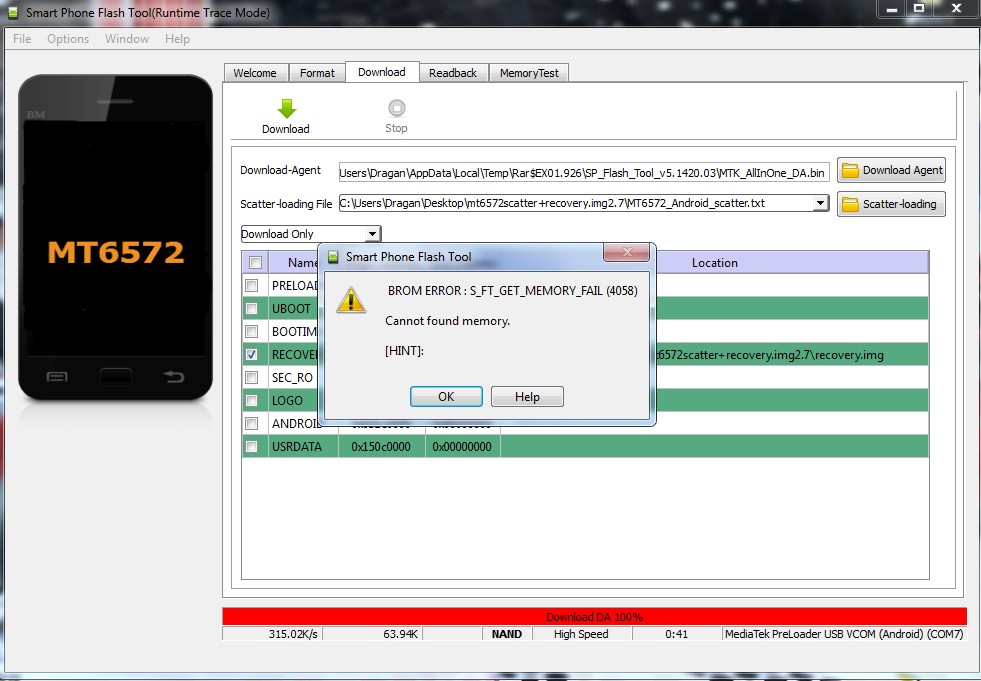
Task: Switch to the Welcome tab
Action: coord(255,73)
